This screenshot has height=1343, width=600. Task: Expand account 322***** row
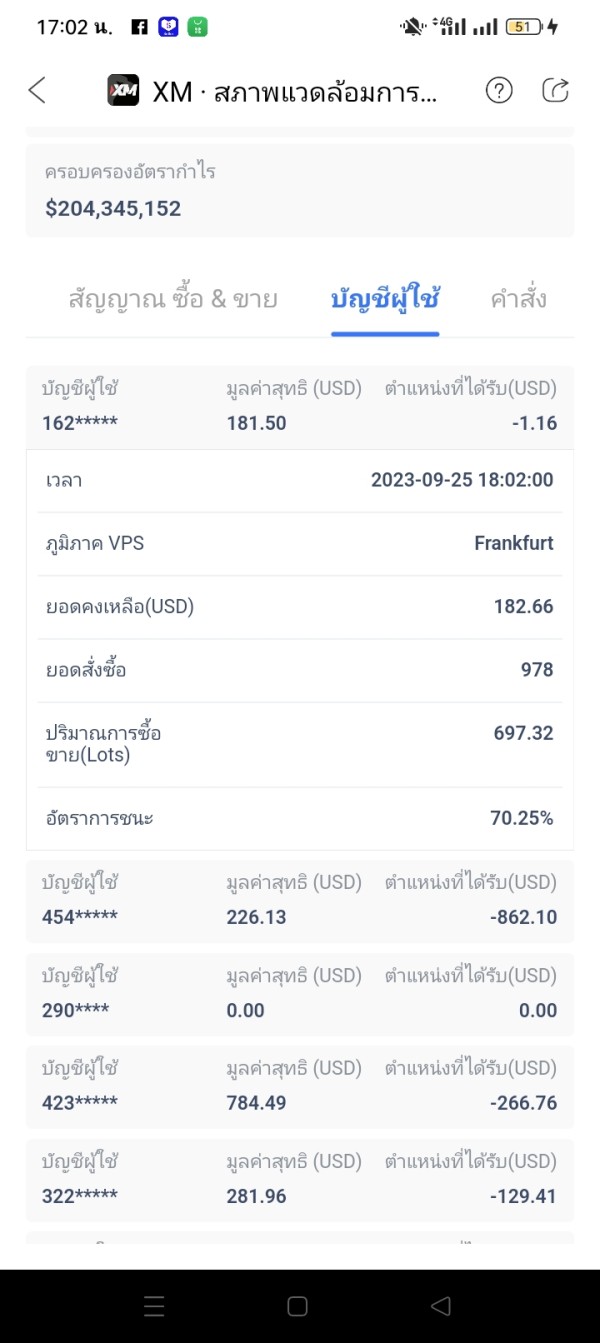click(300, 1179)
